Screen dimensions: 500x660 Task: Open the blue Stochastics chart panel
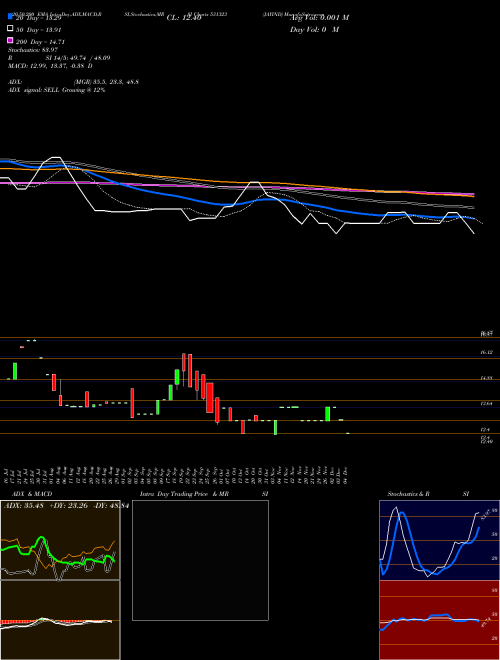pyautogui.click(x=439, y=540)
